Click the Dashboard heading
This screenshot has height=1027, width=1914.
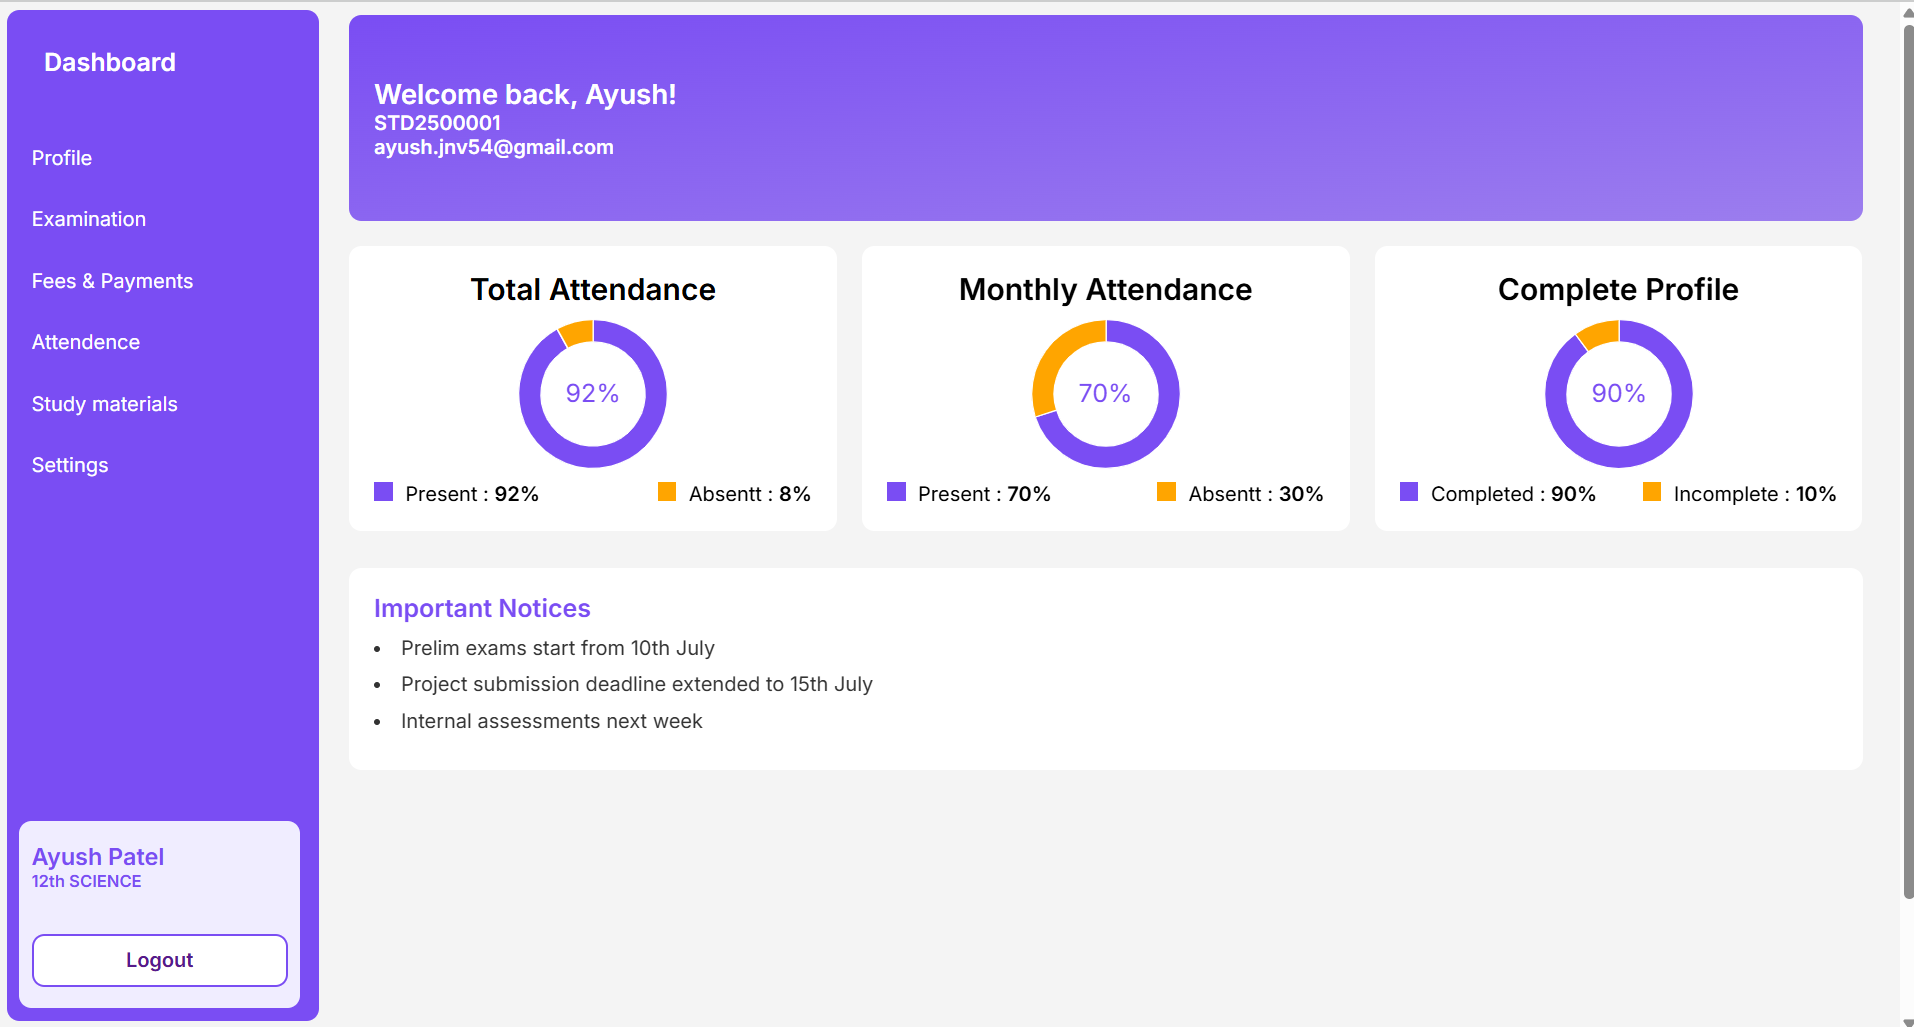click(109, 61)
